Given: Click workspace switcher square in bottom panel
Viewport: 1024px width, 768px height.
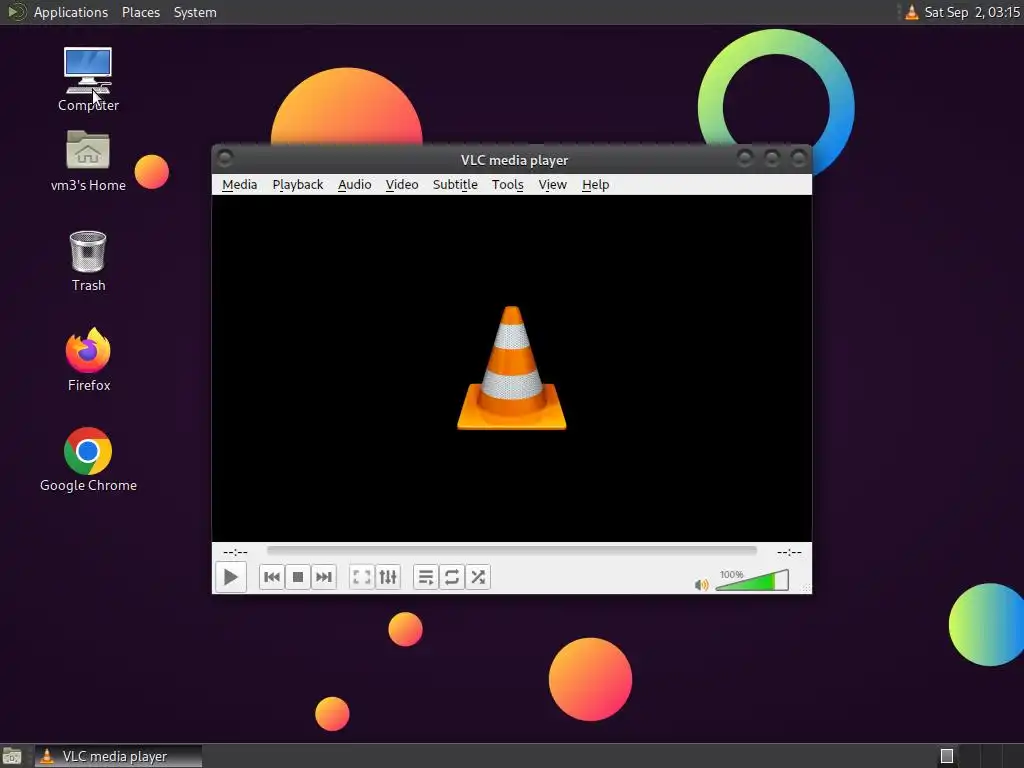Looking at the screenshot, I should [x=947, y=756].
